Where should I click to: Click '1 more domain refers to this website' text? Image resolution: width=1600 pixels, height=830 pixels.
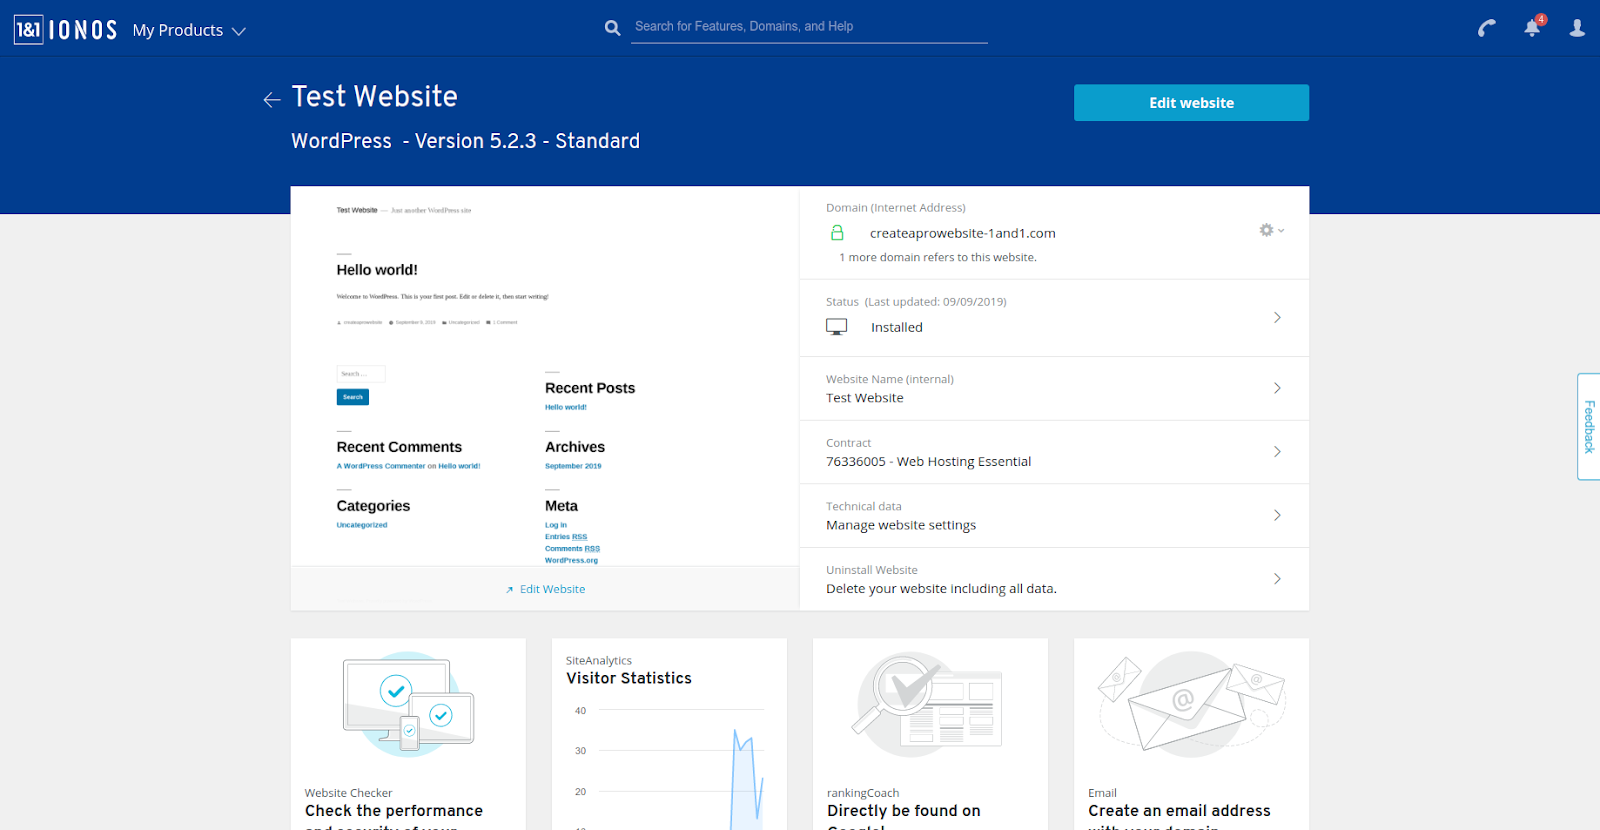(x=938, y=257)
